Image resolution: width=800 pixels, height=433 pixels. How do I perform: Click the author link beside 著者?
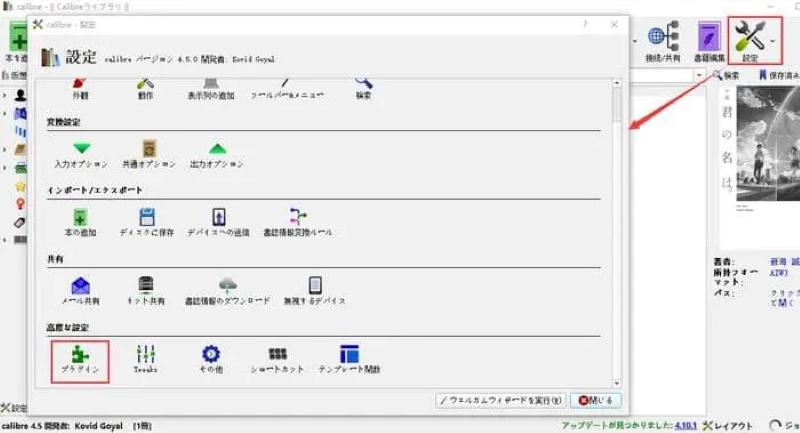click(x=784, y=262)
